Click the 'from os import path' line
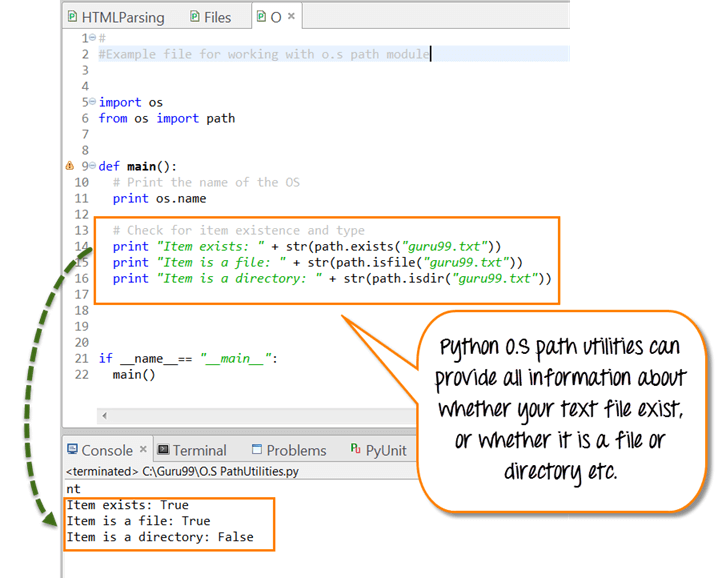Image resolution: width=718 pixels, height=578 pixels. point(167,118)
